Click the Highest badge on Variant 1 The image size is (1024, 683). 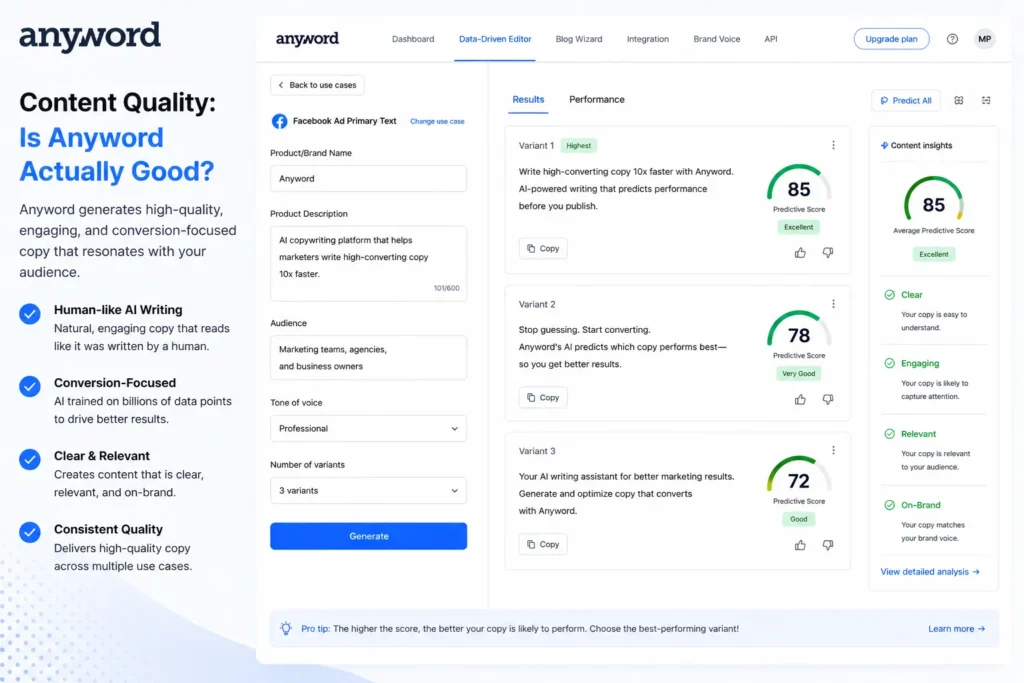pyautogui.click(x=579, y=146)
